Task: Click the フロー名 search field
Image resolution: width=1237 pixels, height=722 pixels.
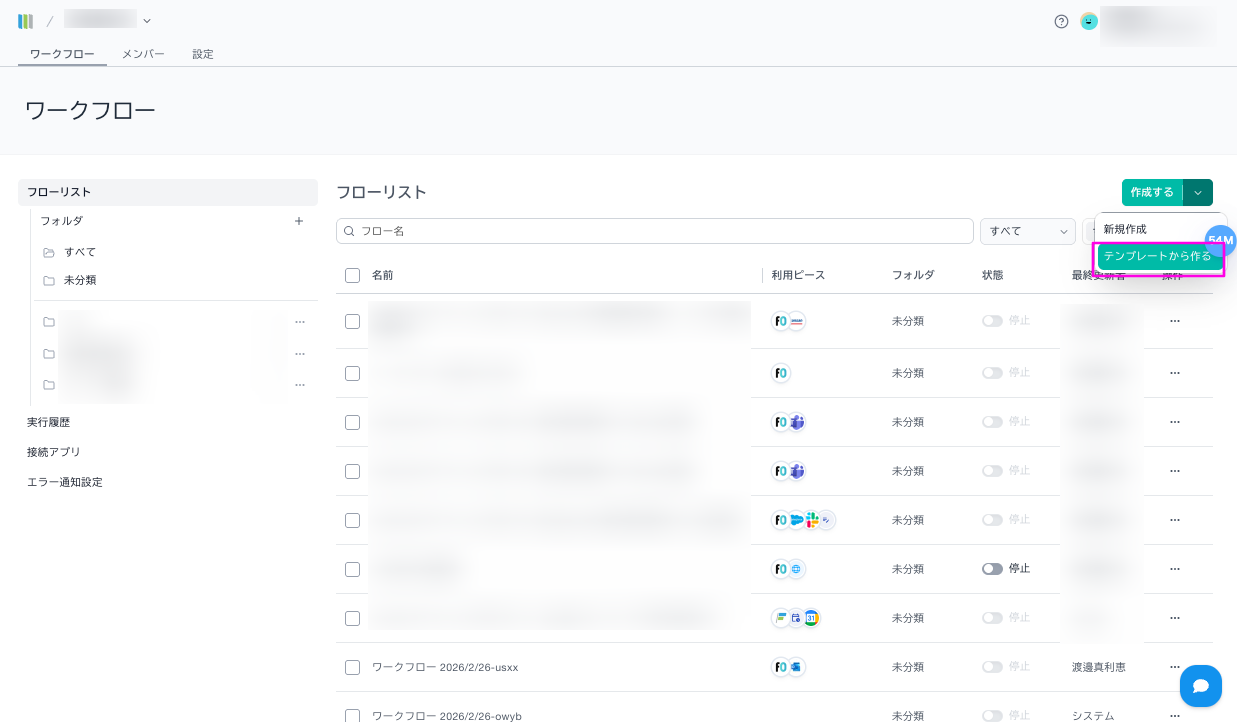Action: pyautogui.click(x=655, y=231)
